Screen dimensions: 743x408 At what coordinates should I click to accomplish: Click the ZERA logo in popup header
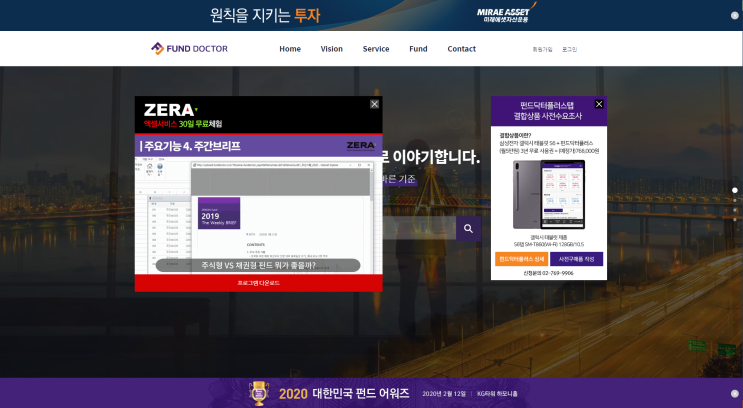171,110
